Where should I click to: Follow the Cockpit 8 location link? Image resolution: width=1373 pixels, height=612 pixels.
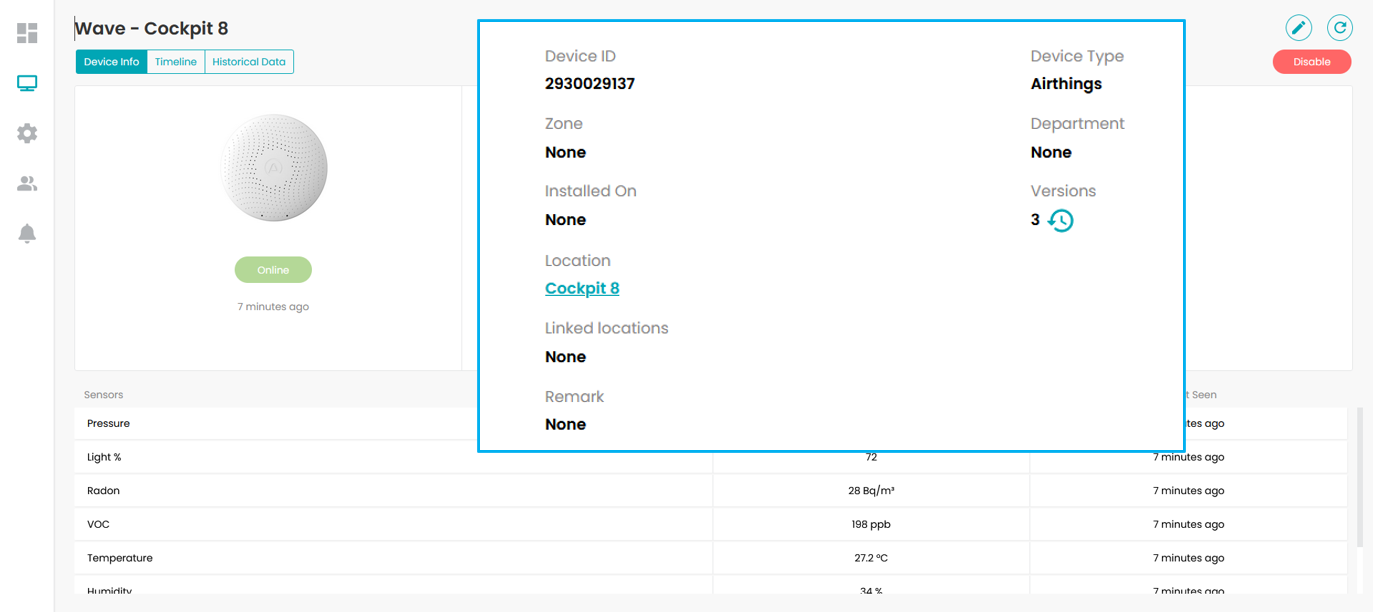[582, 288]
